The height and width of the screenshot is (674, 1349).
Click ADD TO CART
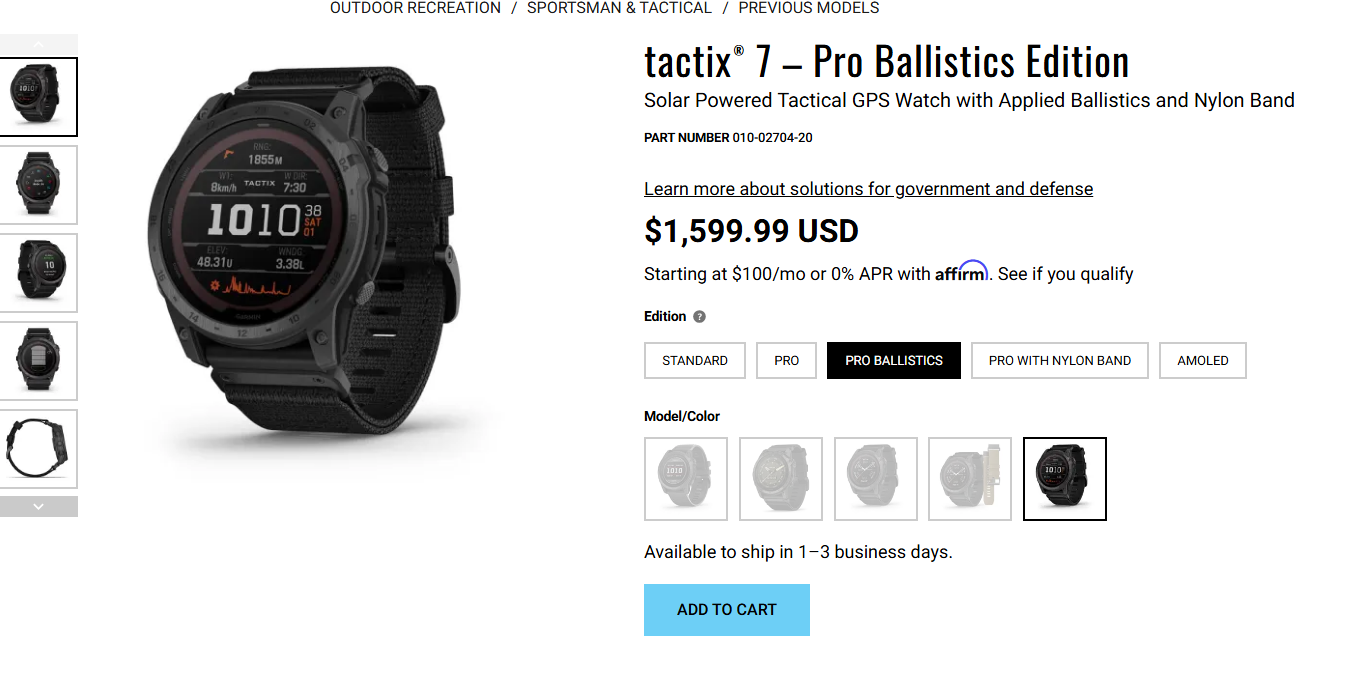pos(726,609)
